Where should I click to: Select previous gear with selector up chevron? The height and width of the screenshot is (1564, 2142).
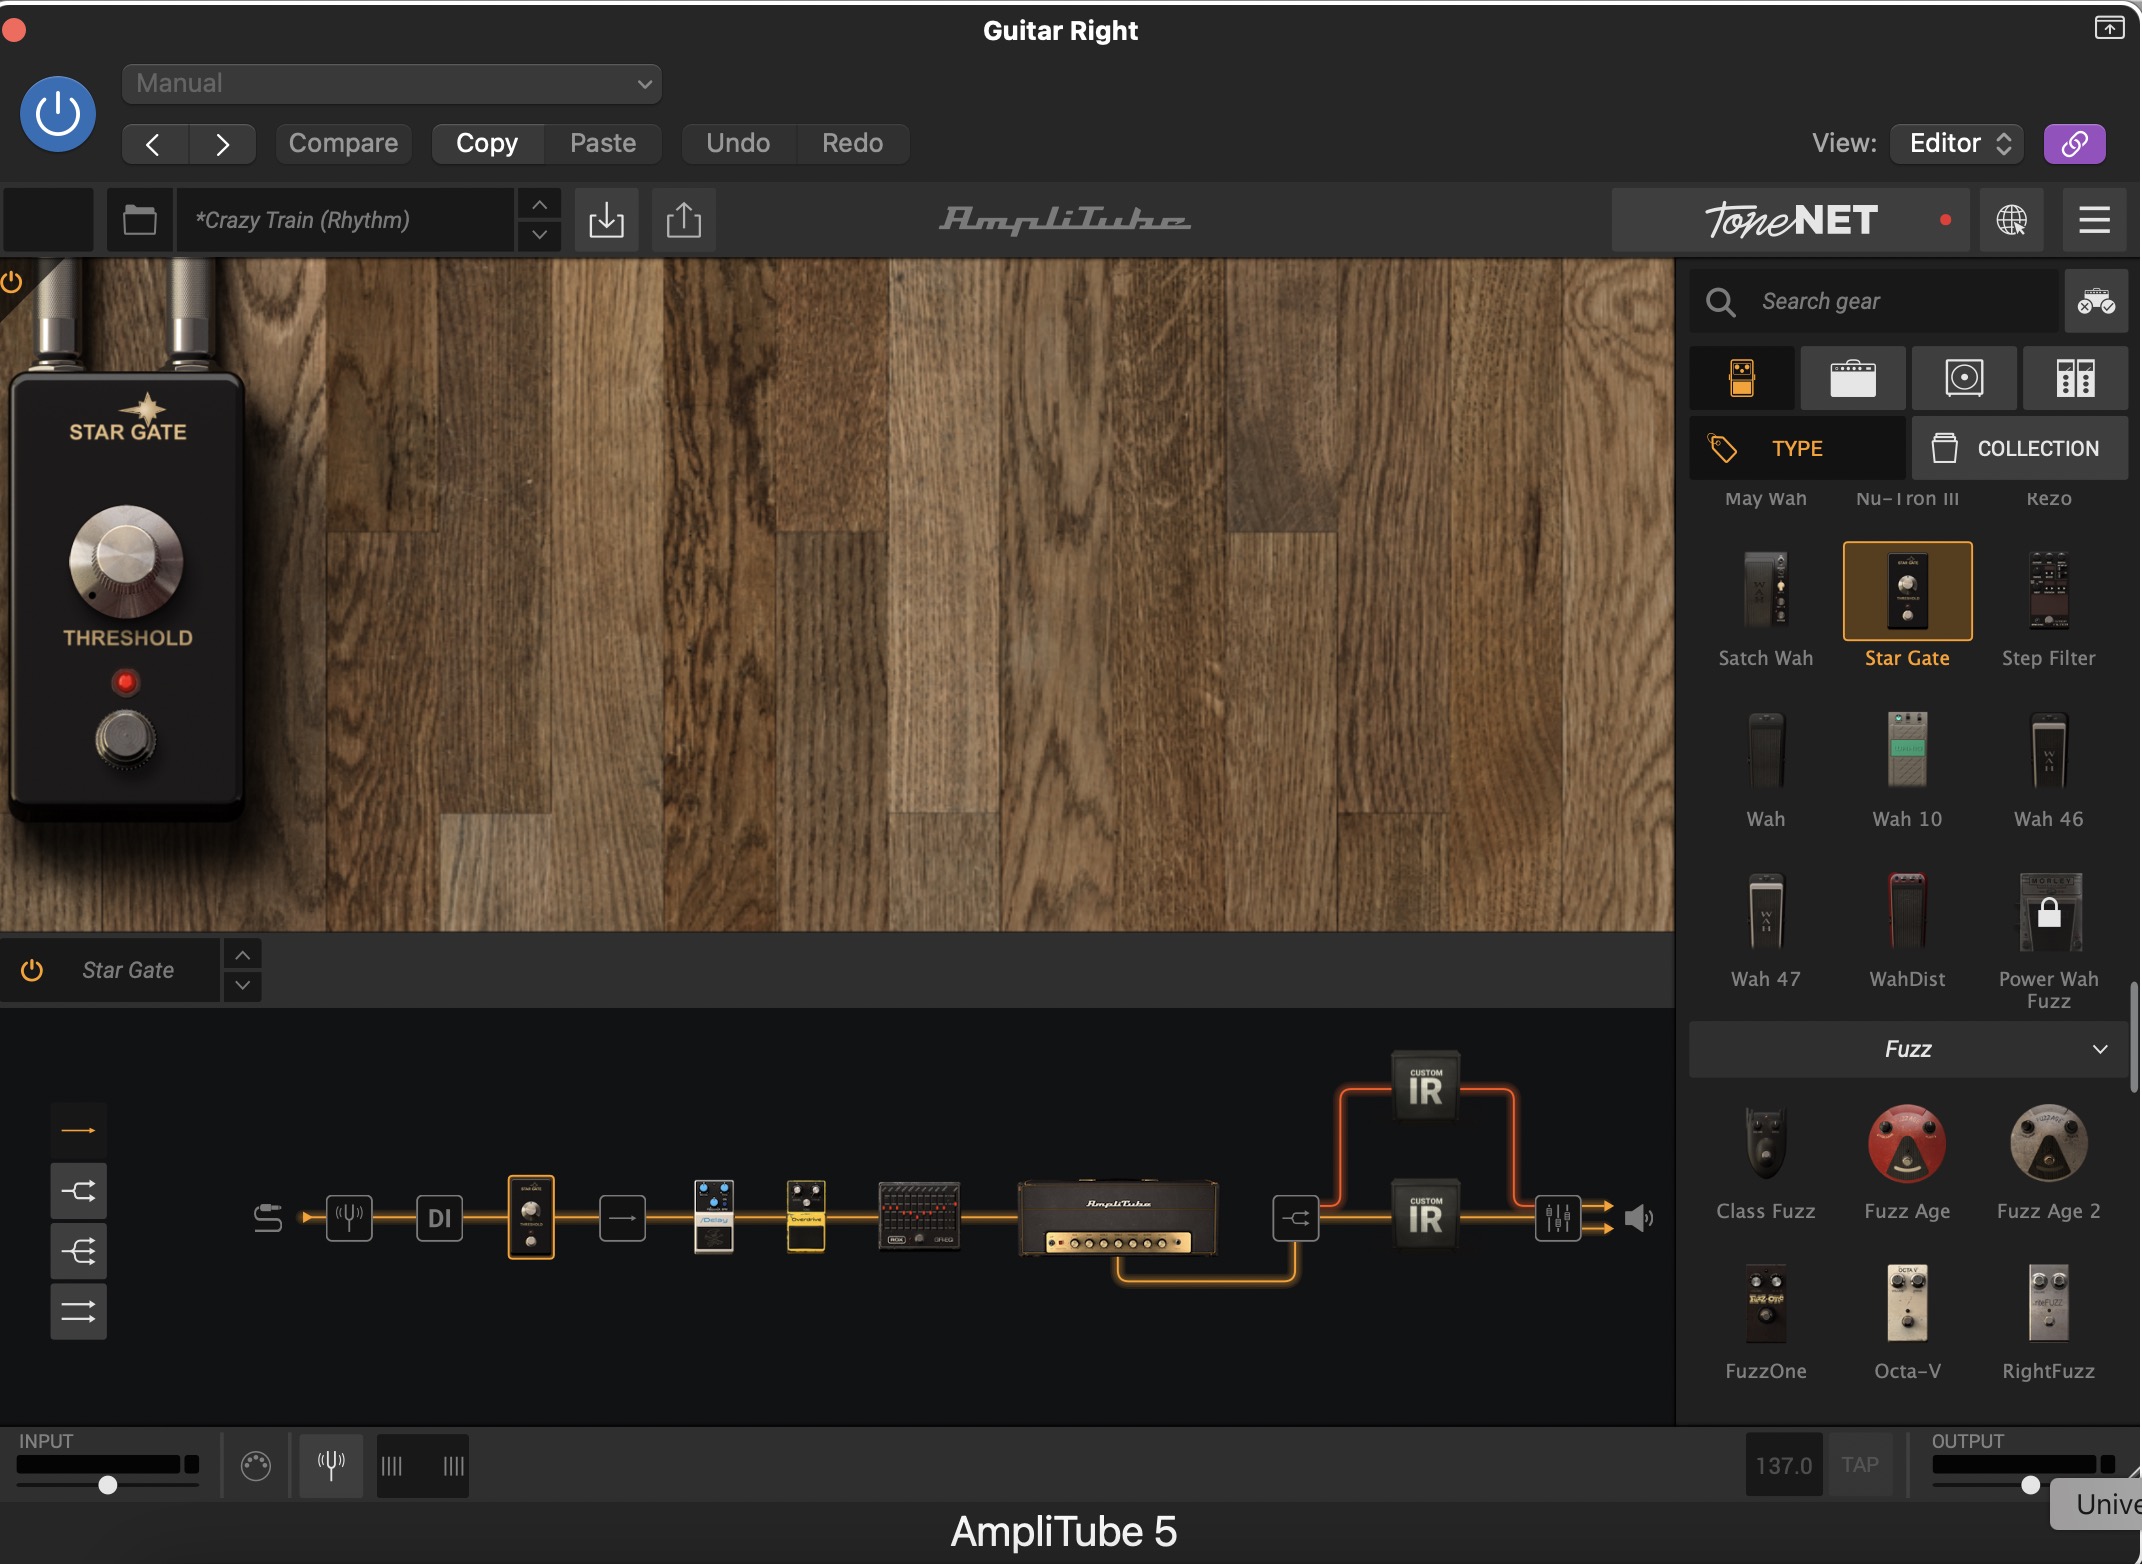point(242,955)
